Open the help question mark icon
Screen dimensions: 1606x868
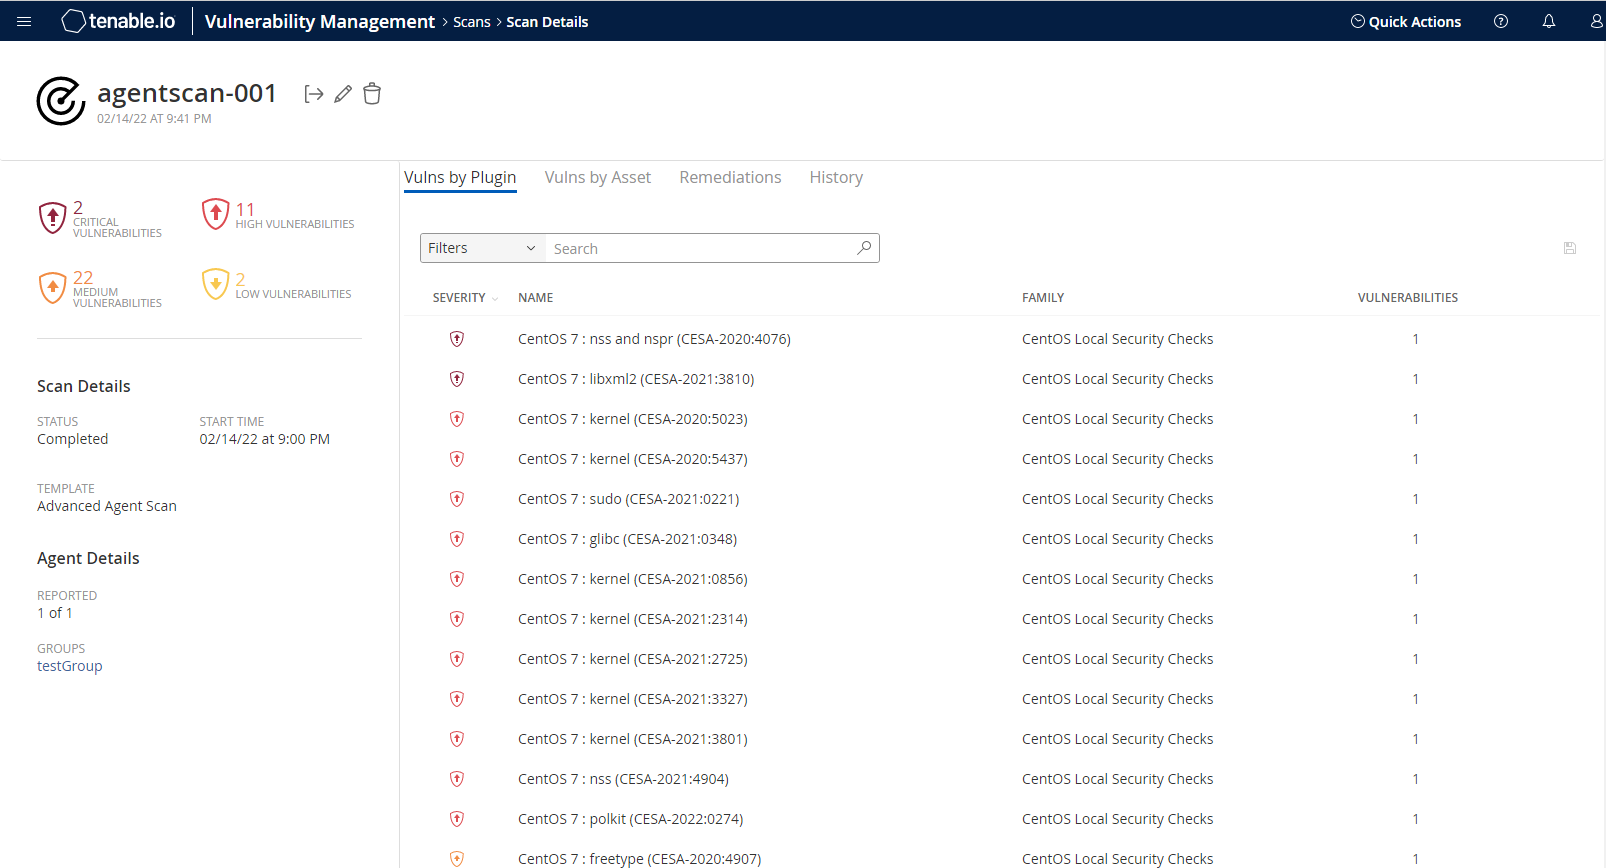coord(1501,21)
